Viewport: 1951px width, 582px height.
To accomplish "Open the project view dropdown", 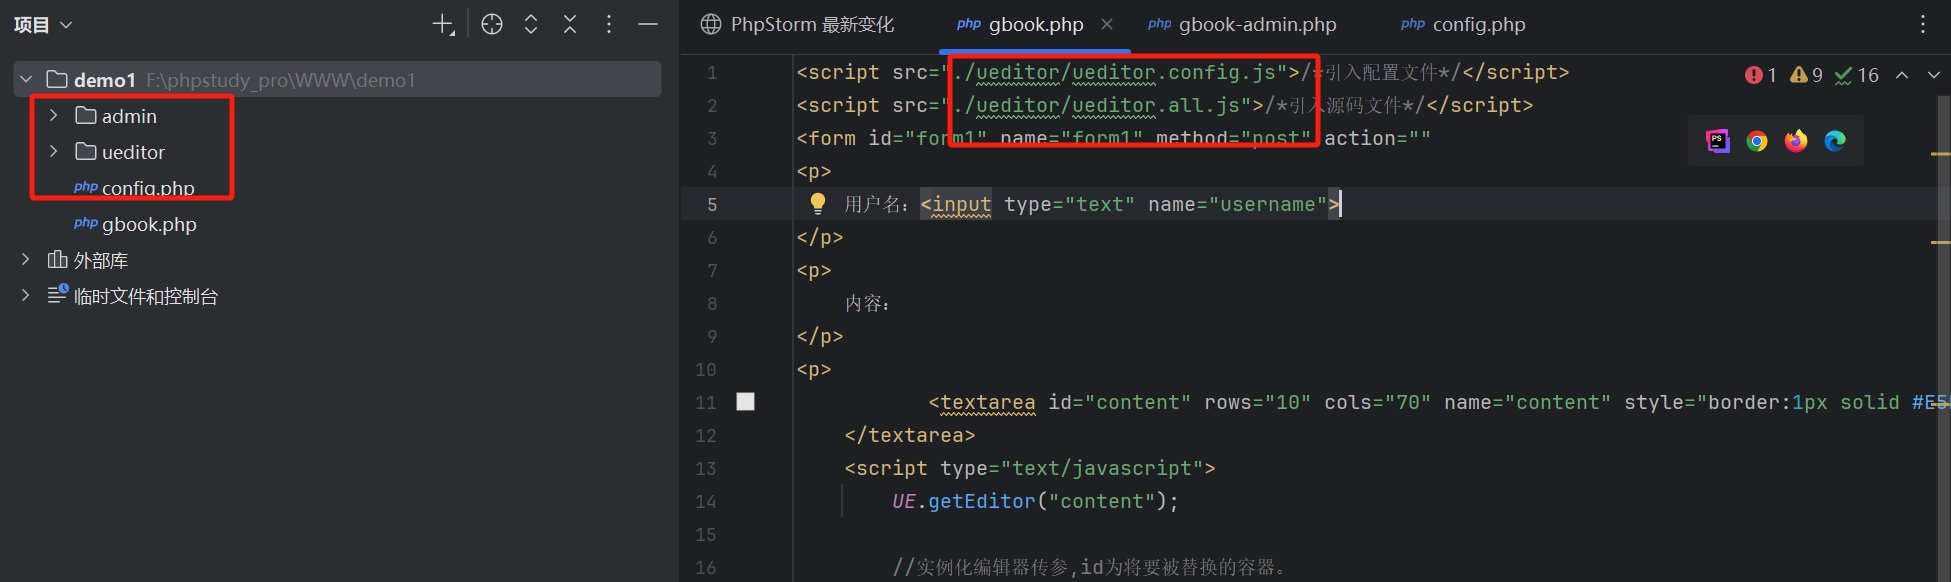I will (x=44, y=25).
